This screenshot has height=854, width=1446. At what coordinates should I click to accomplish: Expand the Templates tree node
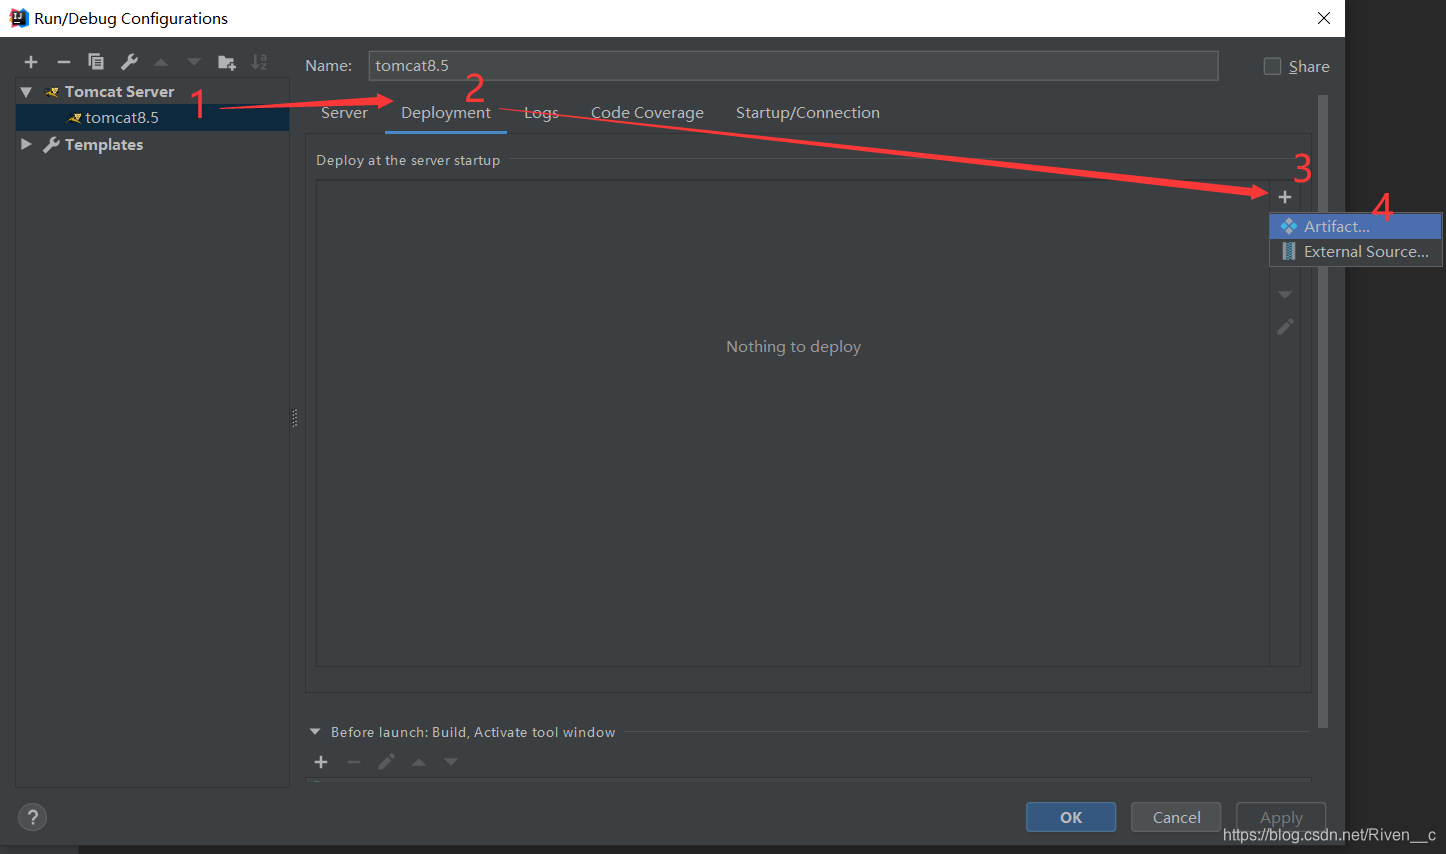26,145
